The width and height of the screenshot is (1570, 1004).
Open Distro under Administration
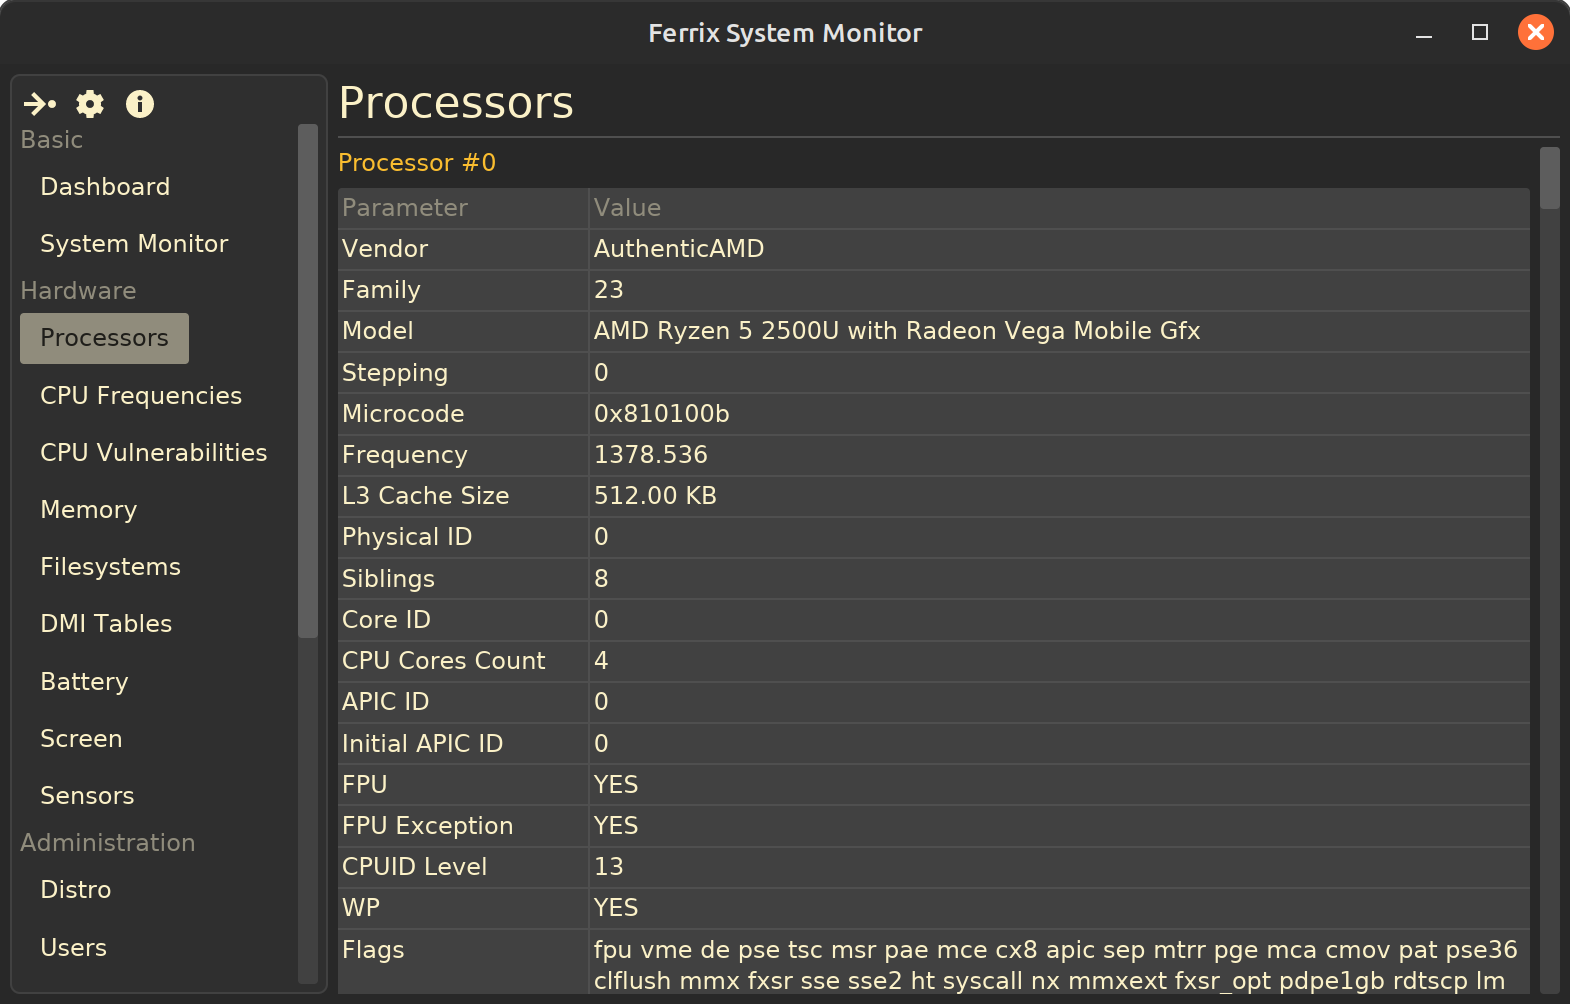(75, 890)
